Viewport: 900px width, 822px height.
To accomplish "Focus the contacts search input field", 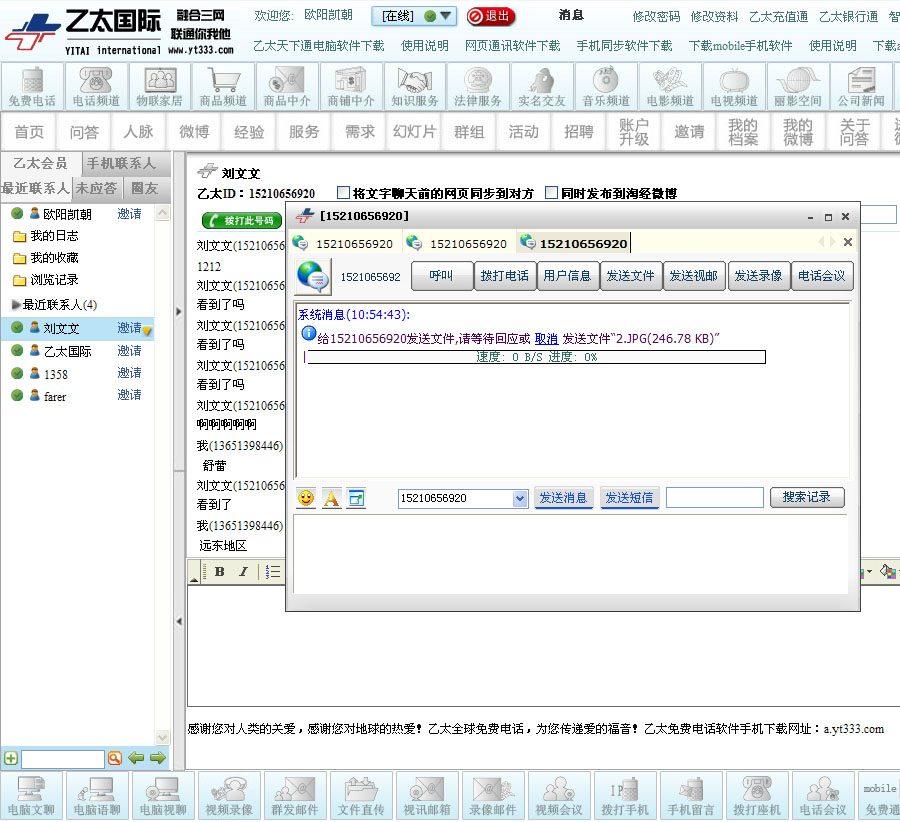I will tap(63, 759).
